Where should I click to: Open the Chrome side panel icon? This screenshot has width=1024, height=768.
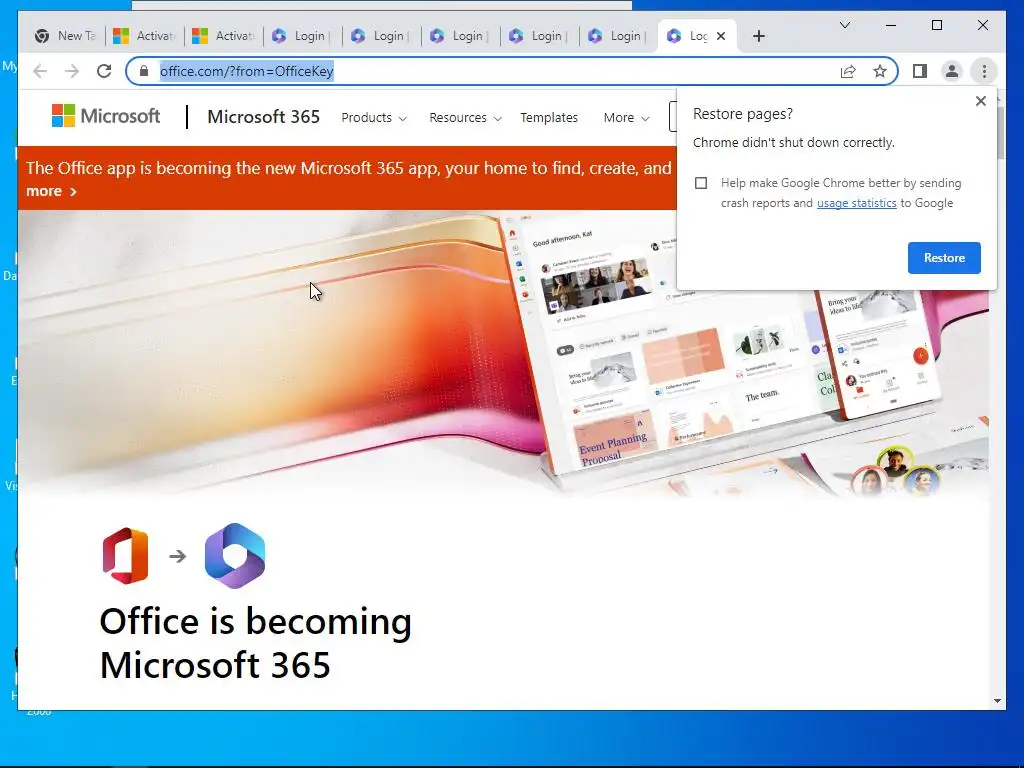pos(920,71)
